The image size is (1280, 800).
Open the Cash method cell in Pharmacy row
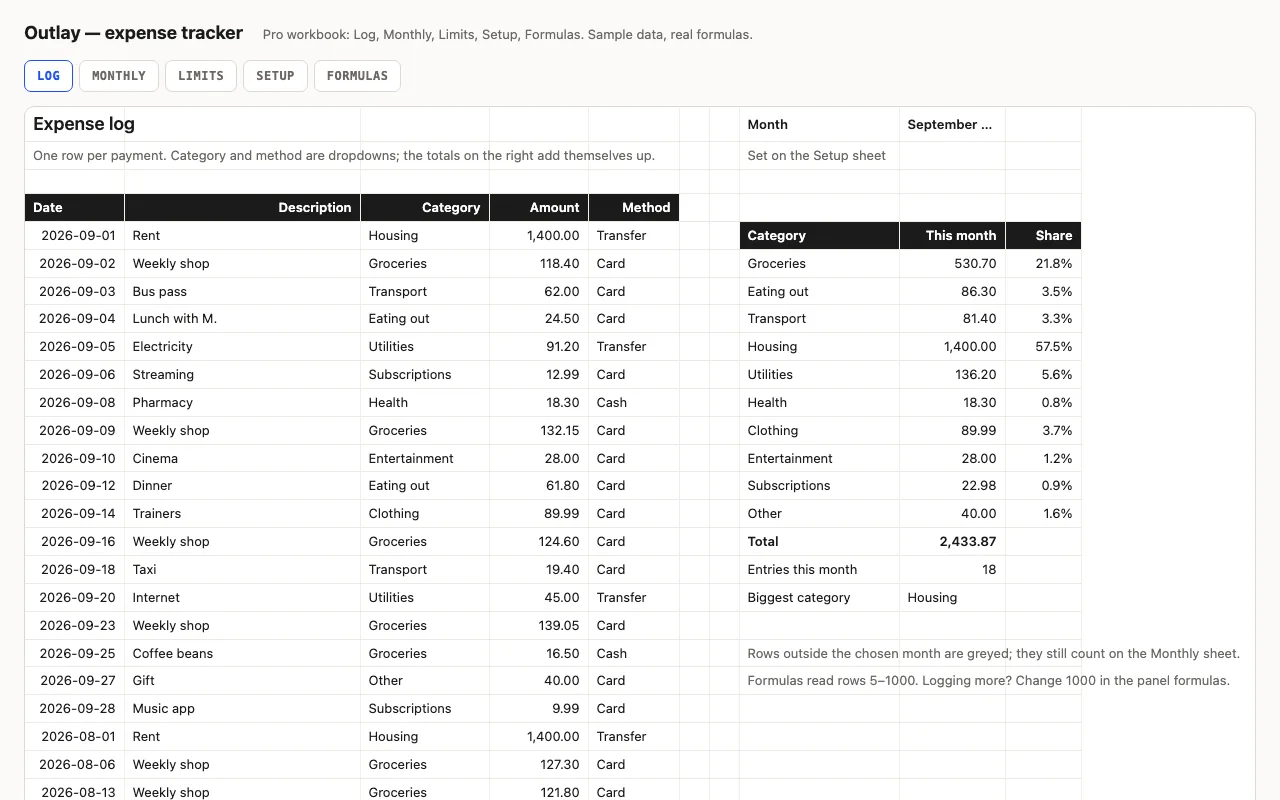coord(634,403)
